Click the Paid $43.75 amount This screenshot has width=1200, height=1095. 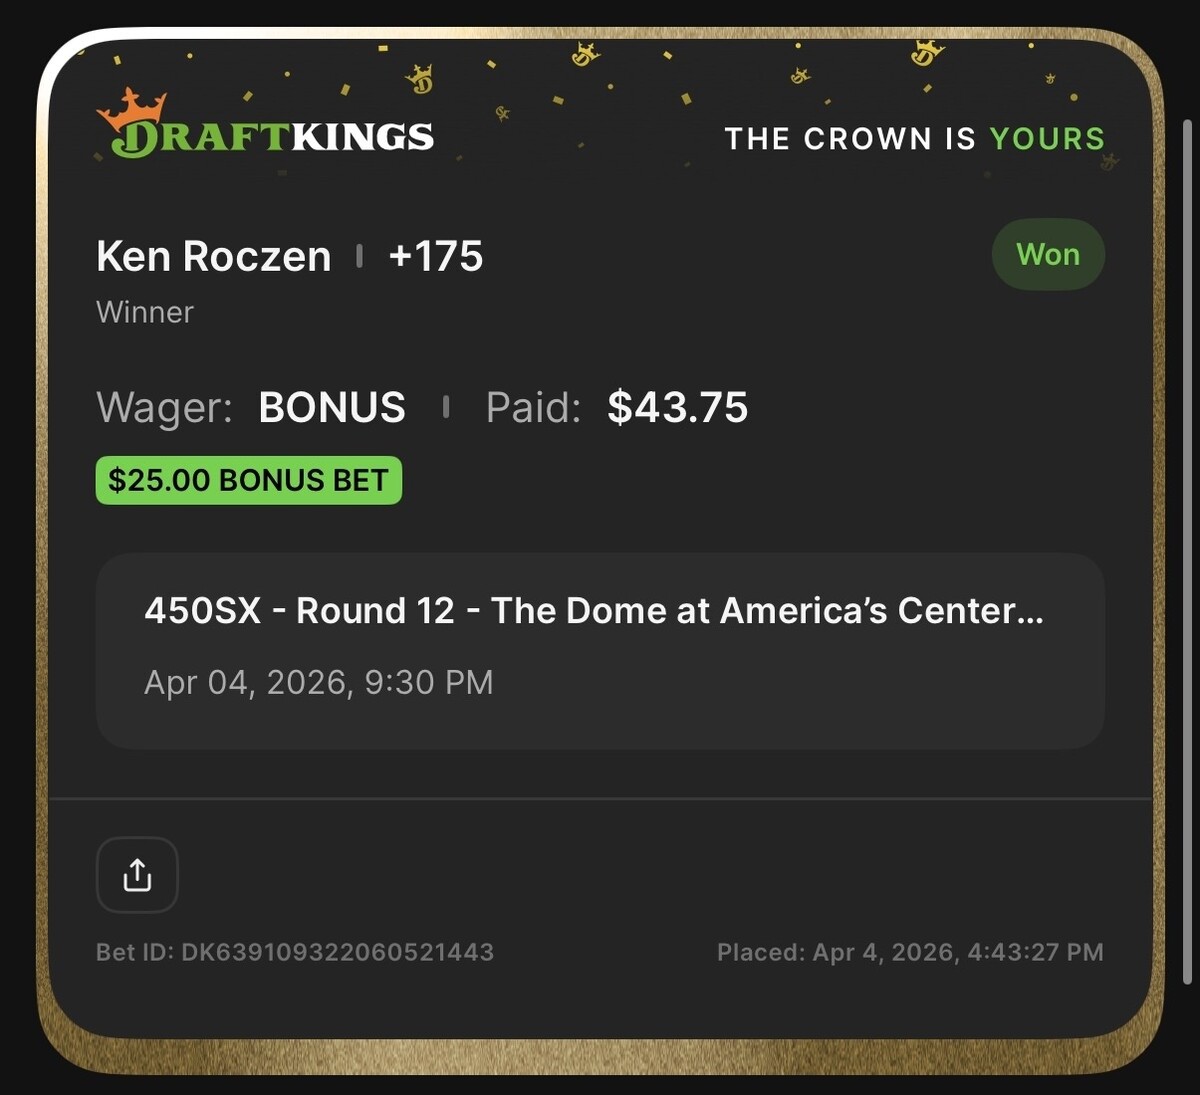point(678,408)
